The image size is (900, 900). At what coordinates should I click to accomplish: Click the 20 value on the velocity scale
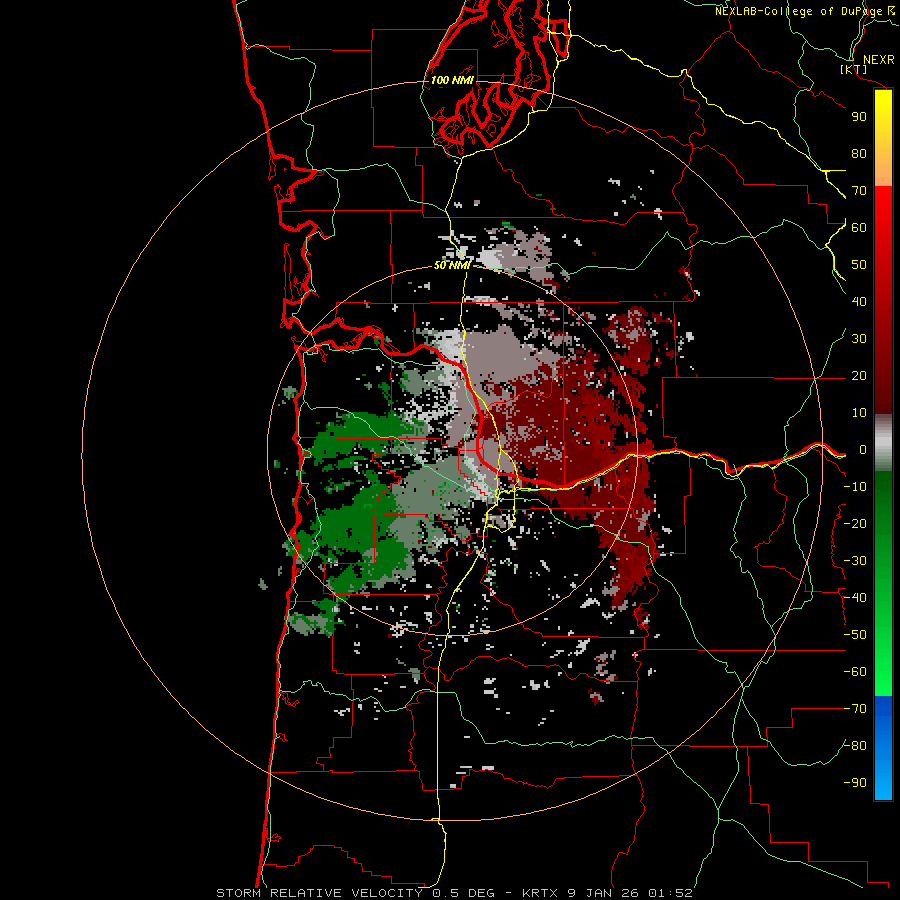[x=859, y=375]
